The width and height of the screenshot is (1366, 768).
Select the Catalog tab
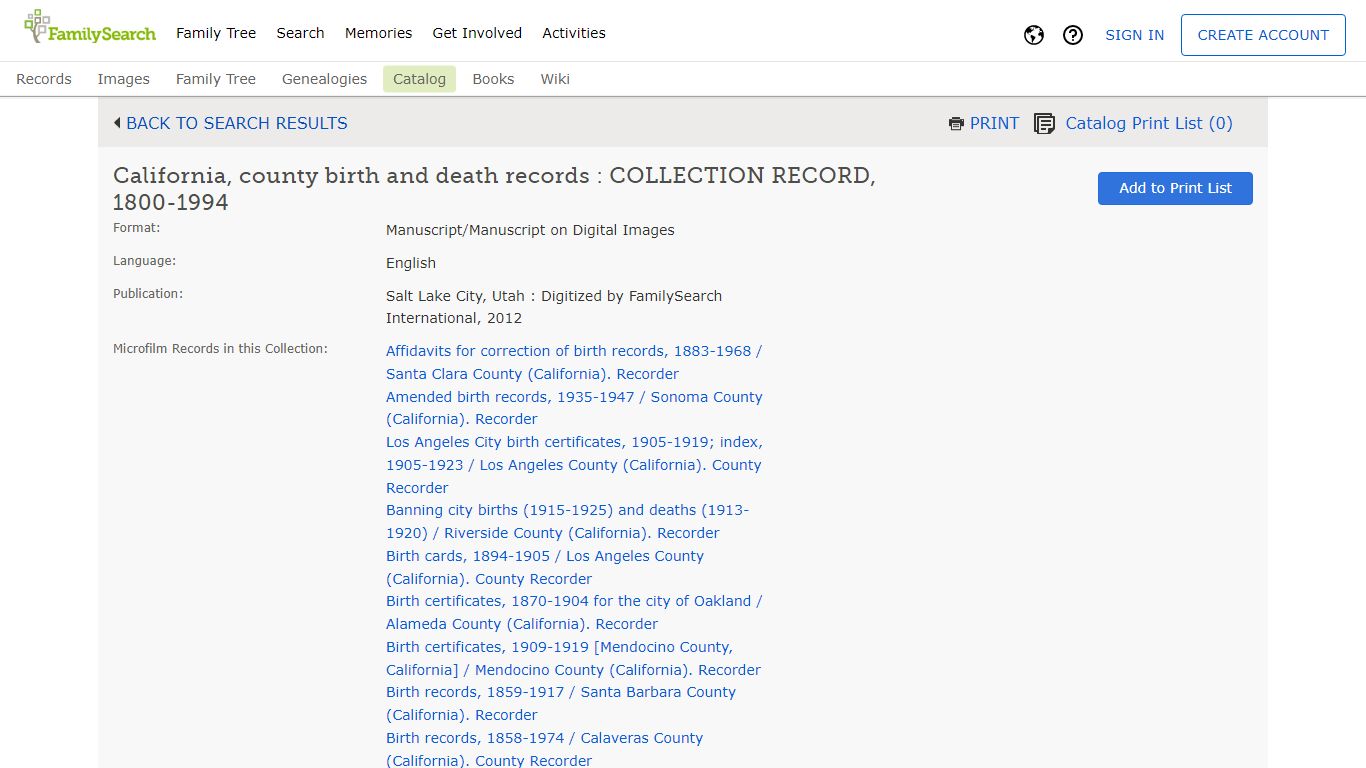pos(419,79)
